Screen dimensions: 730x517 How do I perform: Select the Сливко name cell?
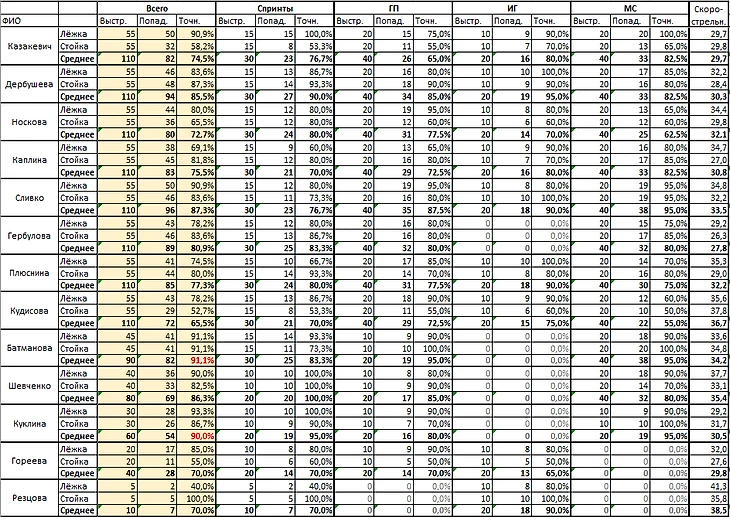pyautogui.click(x=29, y=197)
